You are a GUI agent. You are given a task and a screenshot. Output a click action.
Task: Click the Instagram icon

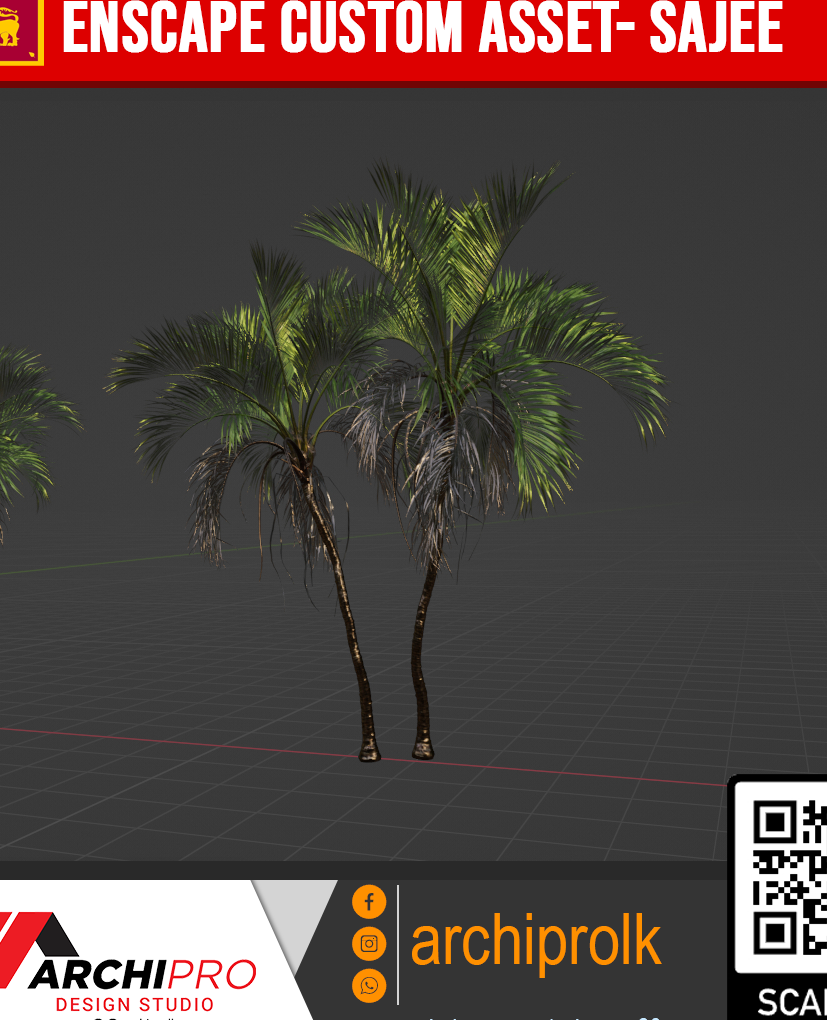click(369, 944)
